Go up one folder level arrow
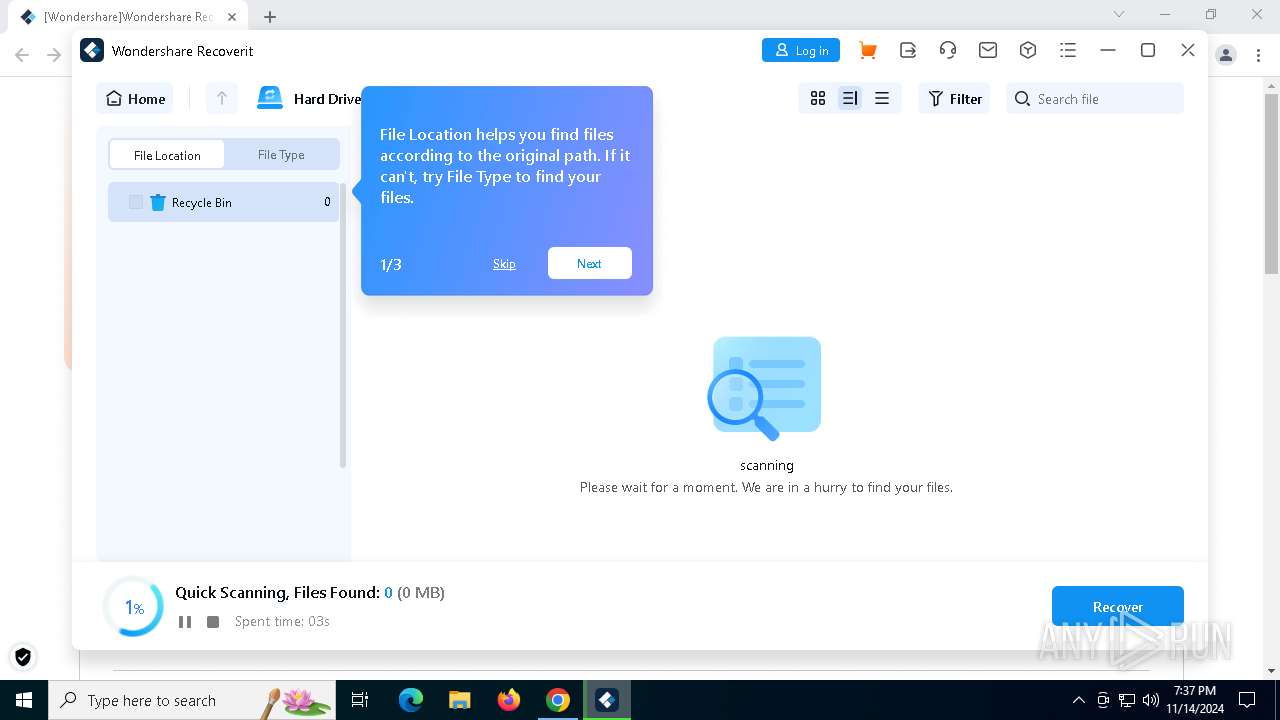Viewport: 1280px width, 720px height. click(x=222, y=98)
